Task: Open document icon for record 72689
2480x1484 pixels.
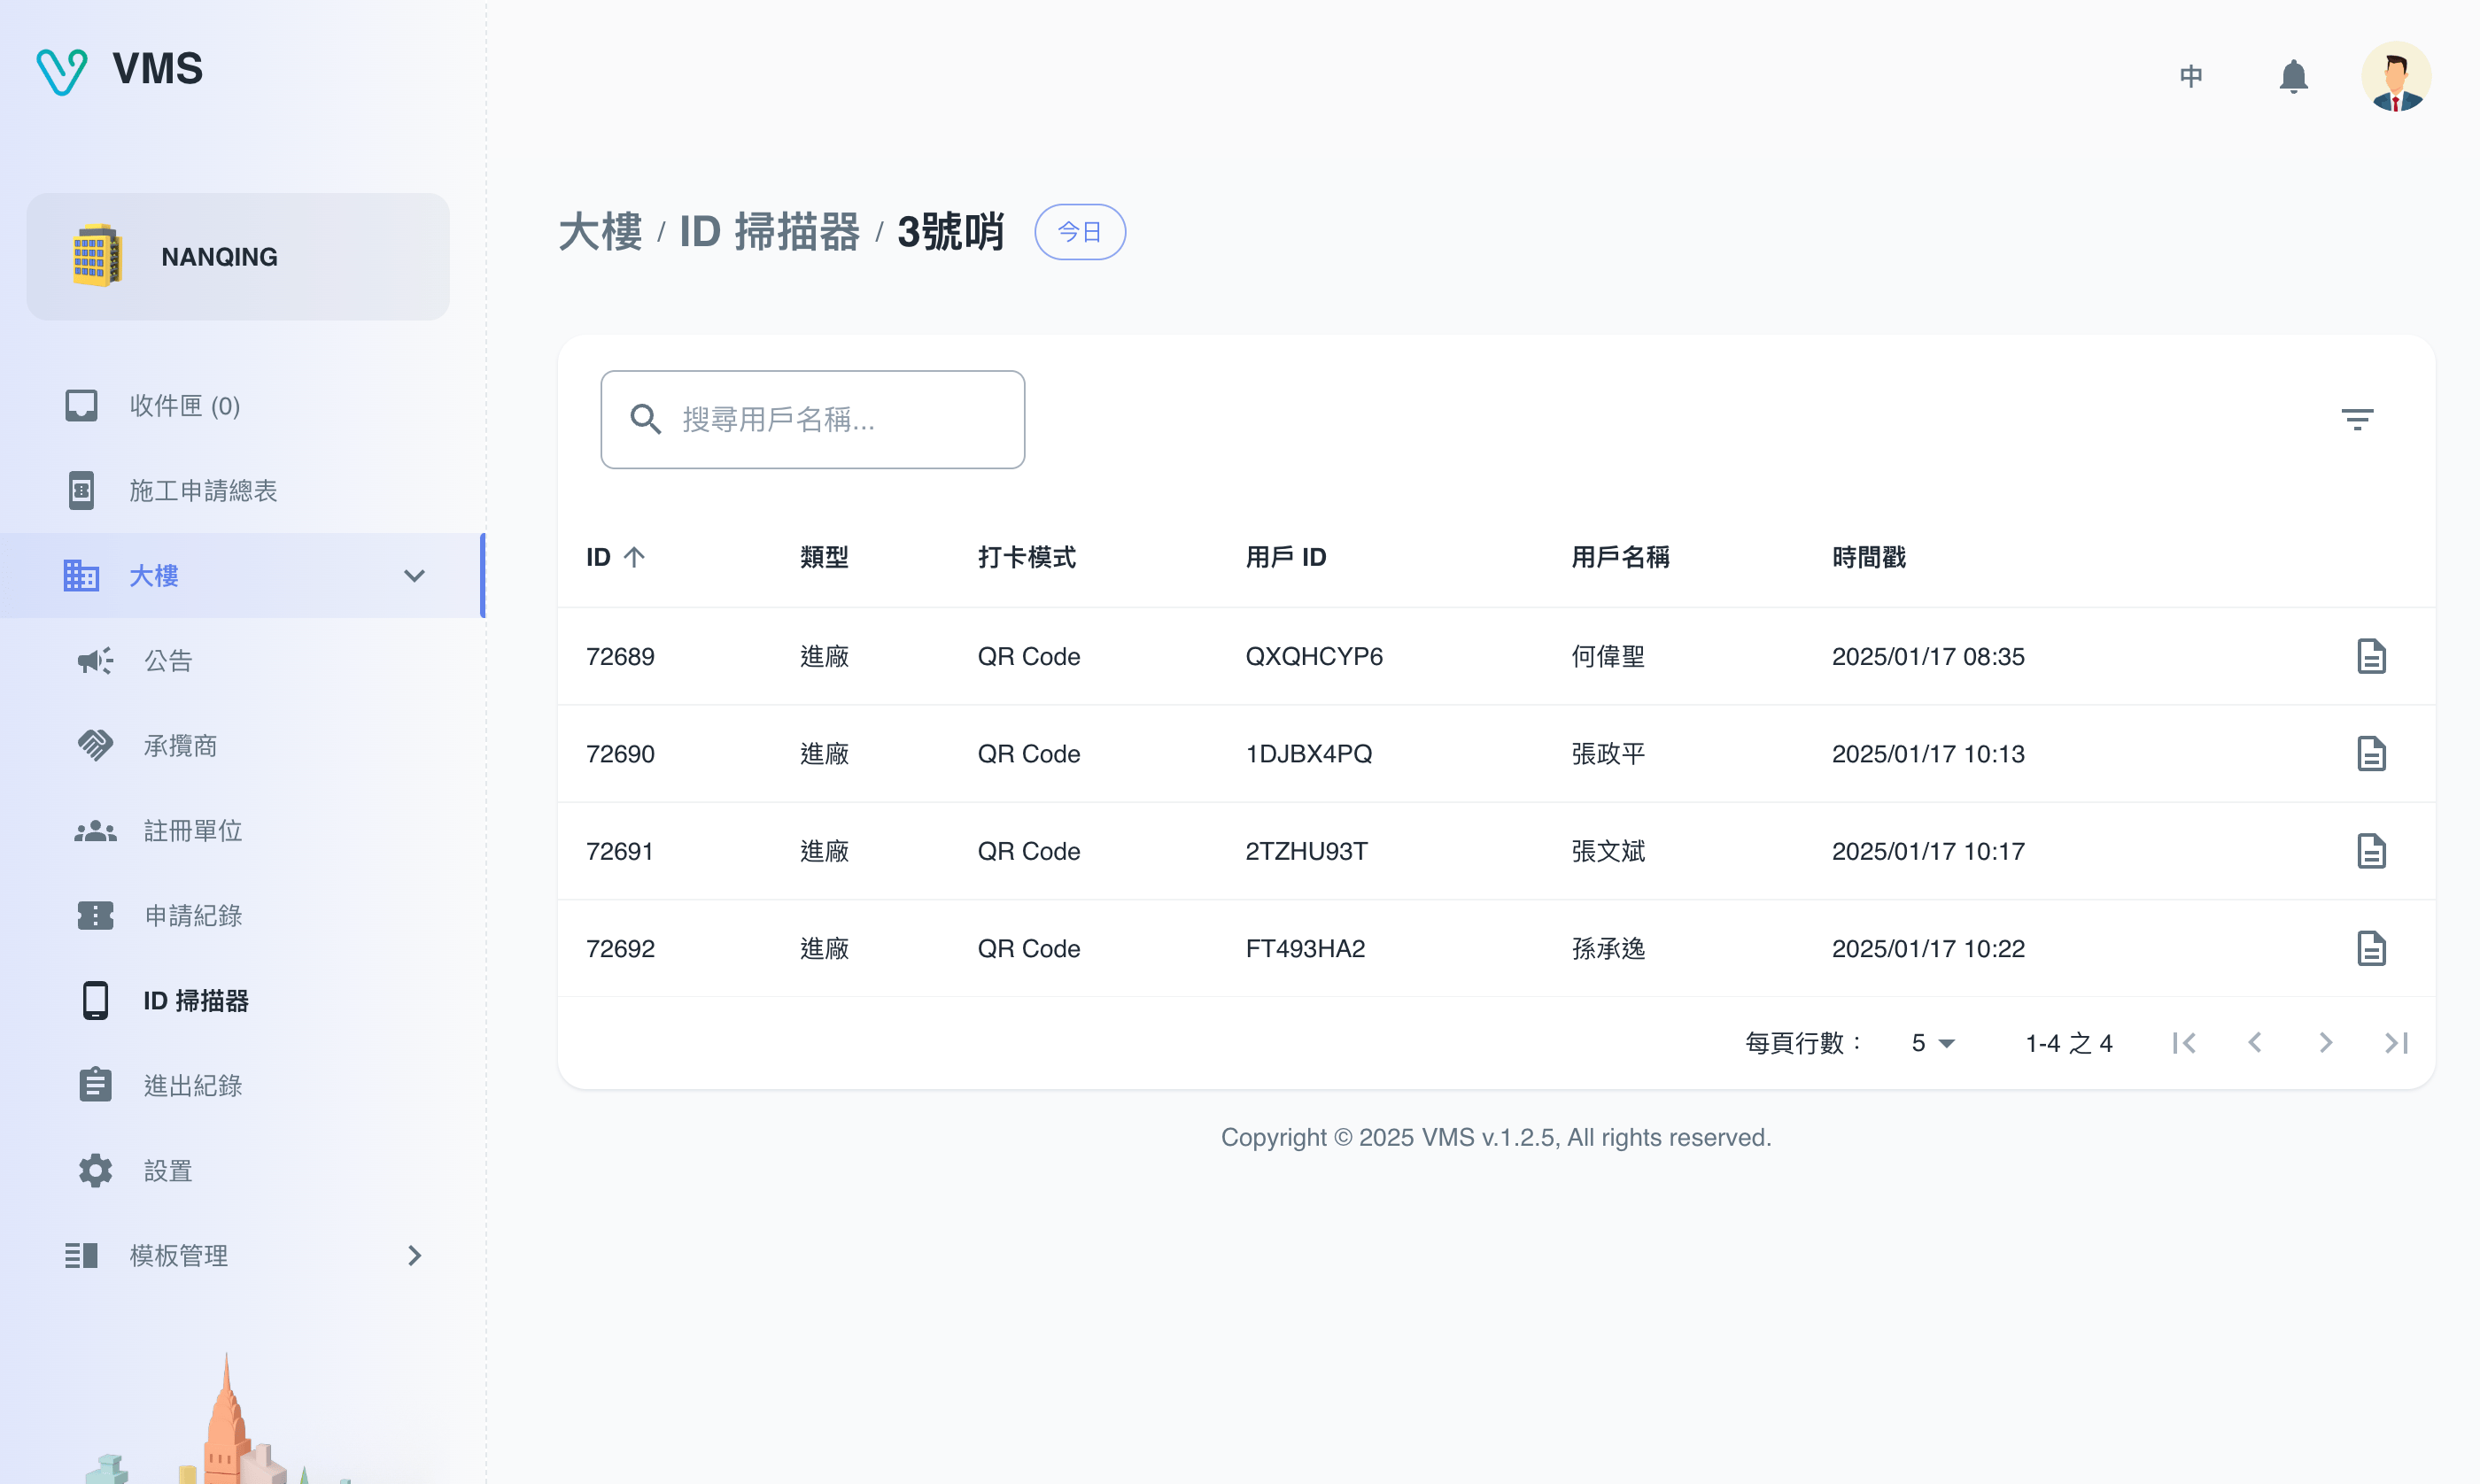Action: pyautogui.click(x=2370, y=657)
